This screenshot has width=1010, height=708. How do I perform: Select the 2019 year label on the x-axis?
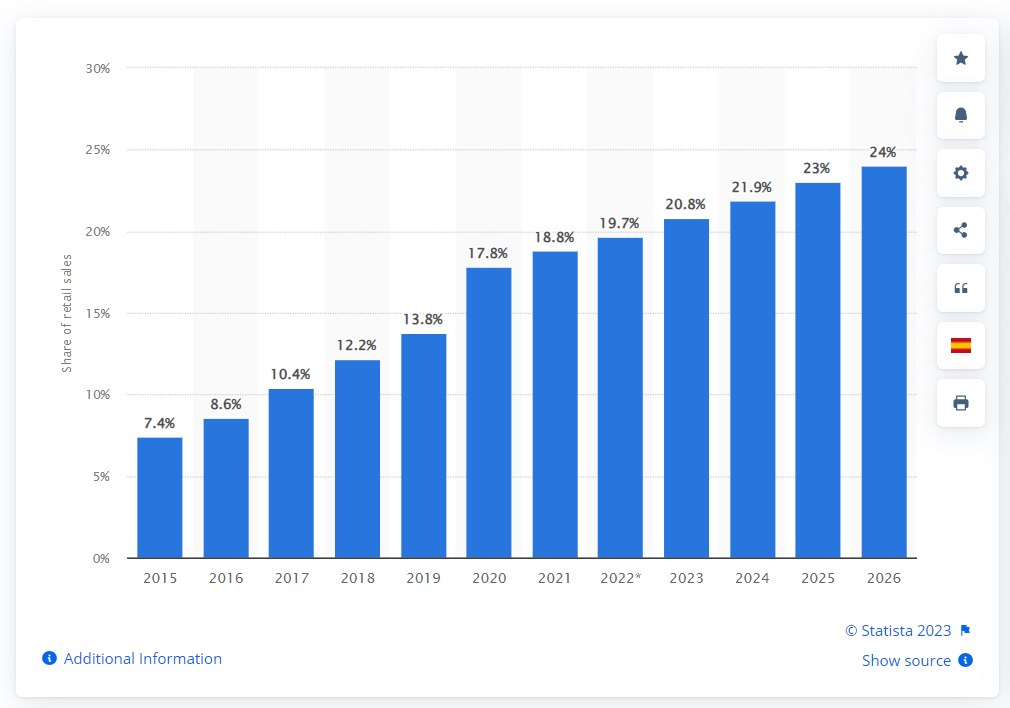423,578
